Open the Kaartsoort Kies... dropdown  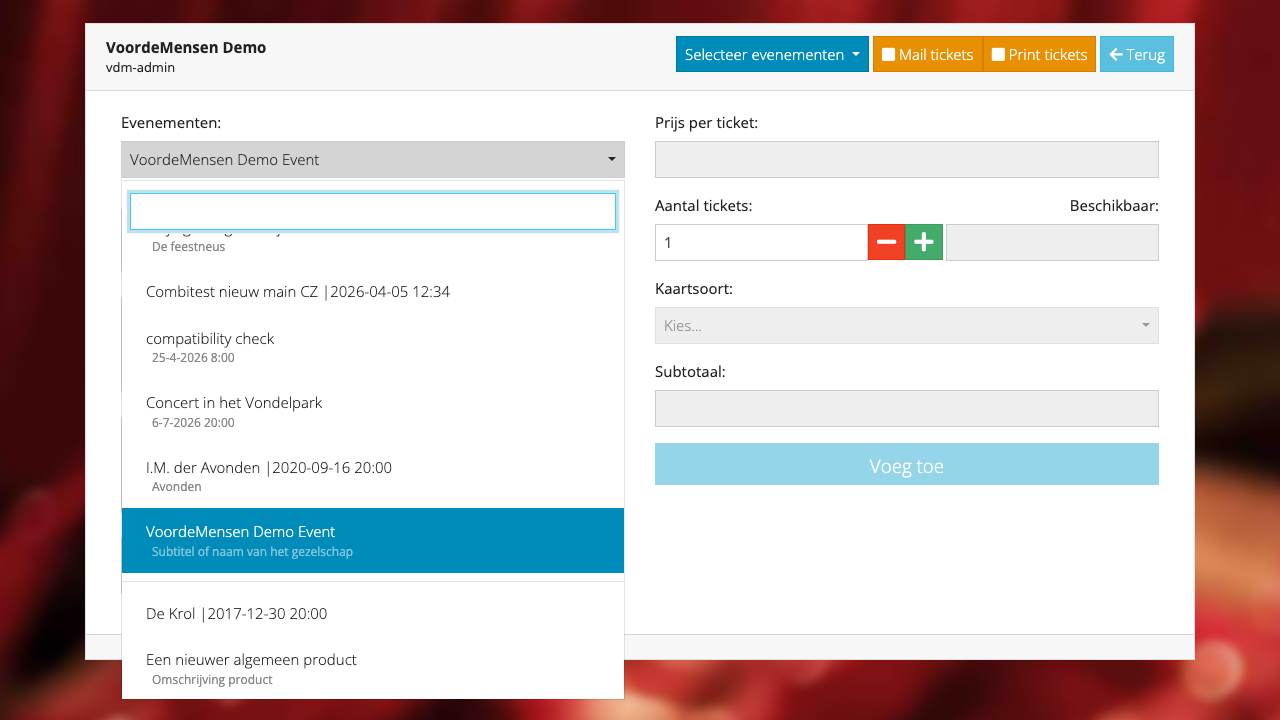point(906,325)
